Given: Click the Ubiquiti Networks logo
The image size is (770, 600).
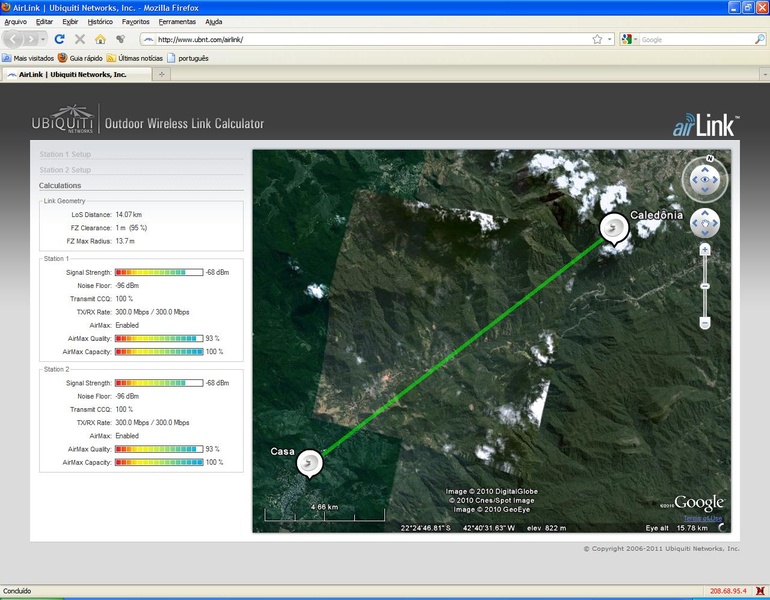Looking at the screenshot, I should click(62, 120).
